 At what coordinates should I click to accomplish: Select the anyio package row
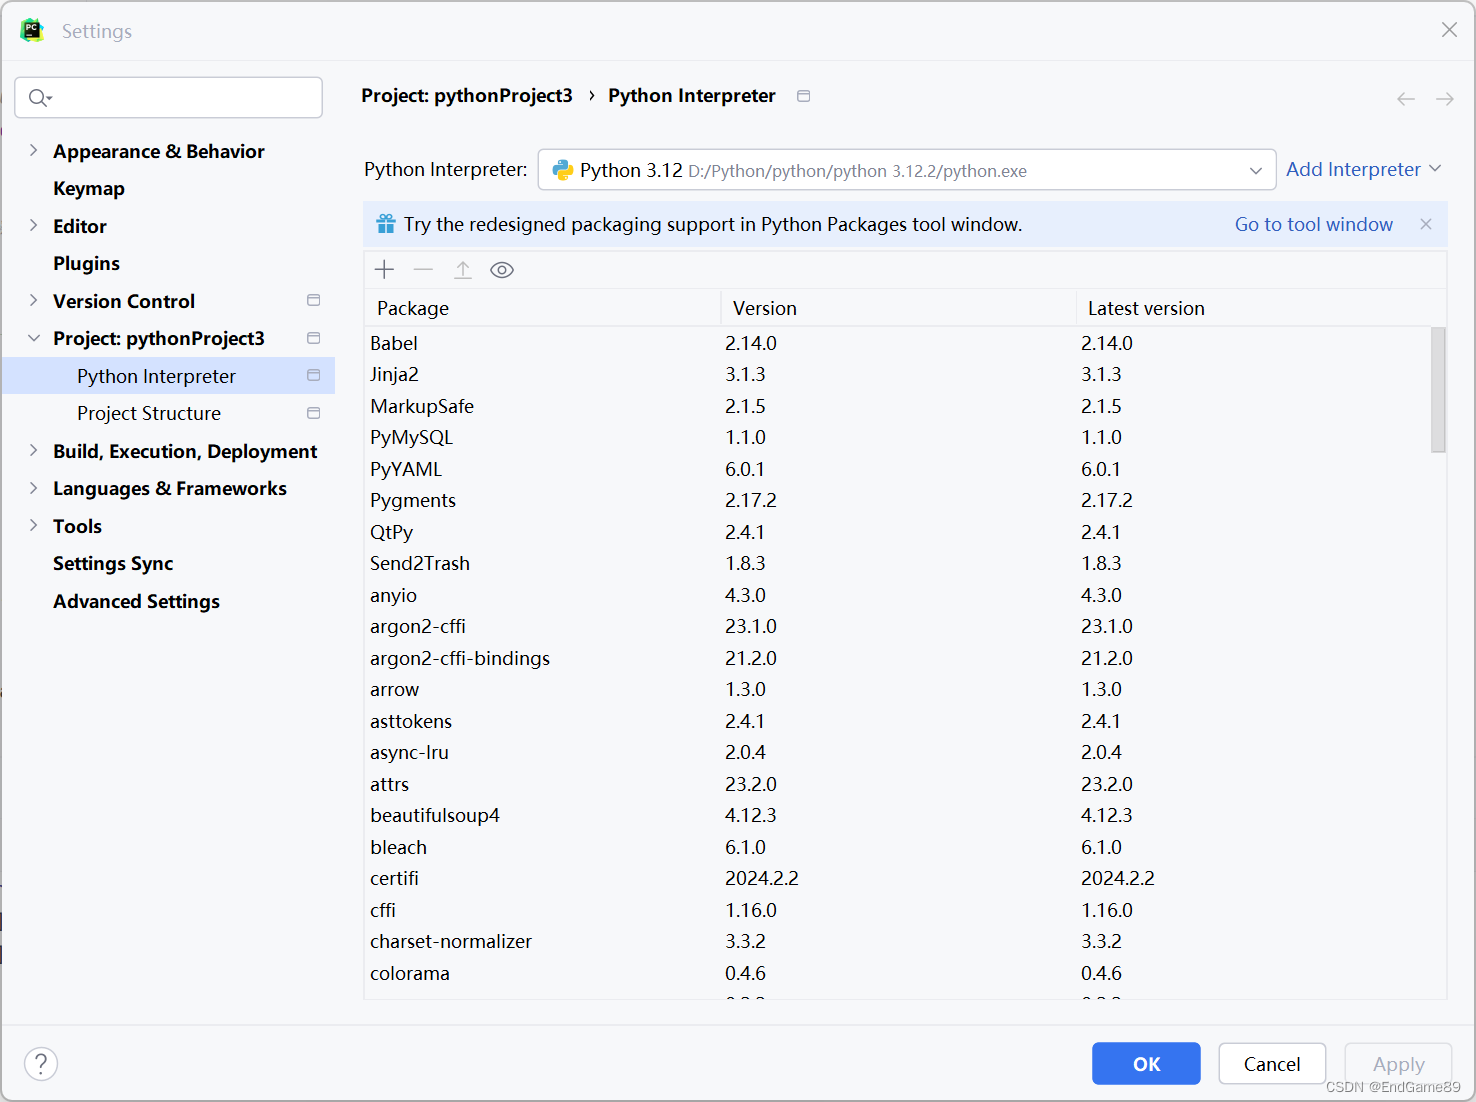pyautogui.click(x=897, y=595)
